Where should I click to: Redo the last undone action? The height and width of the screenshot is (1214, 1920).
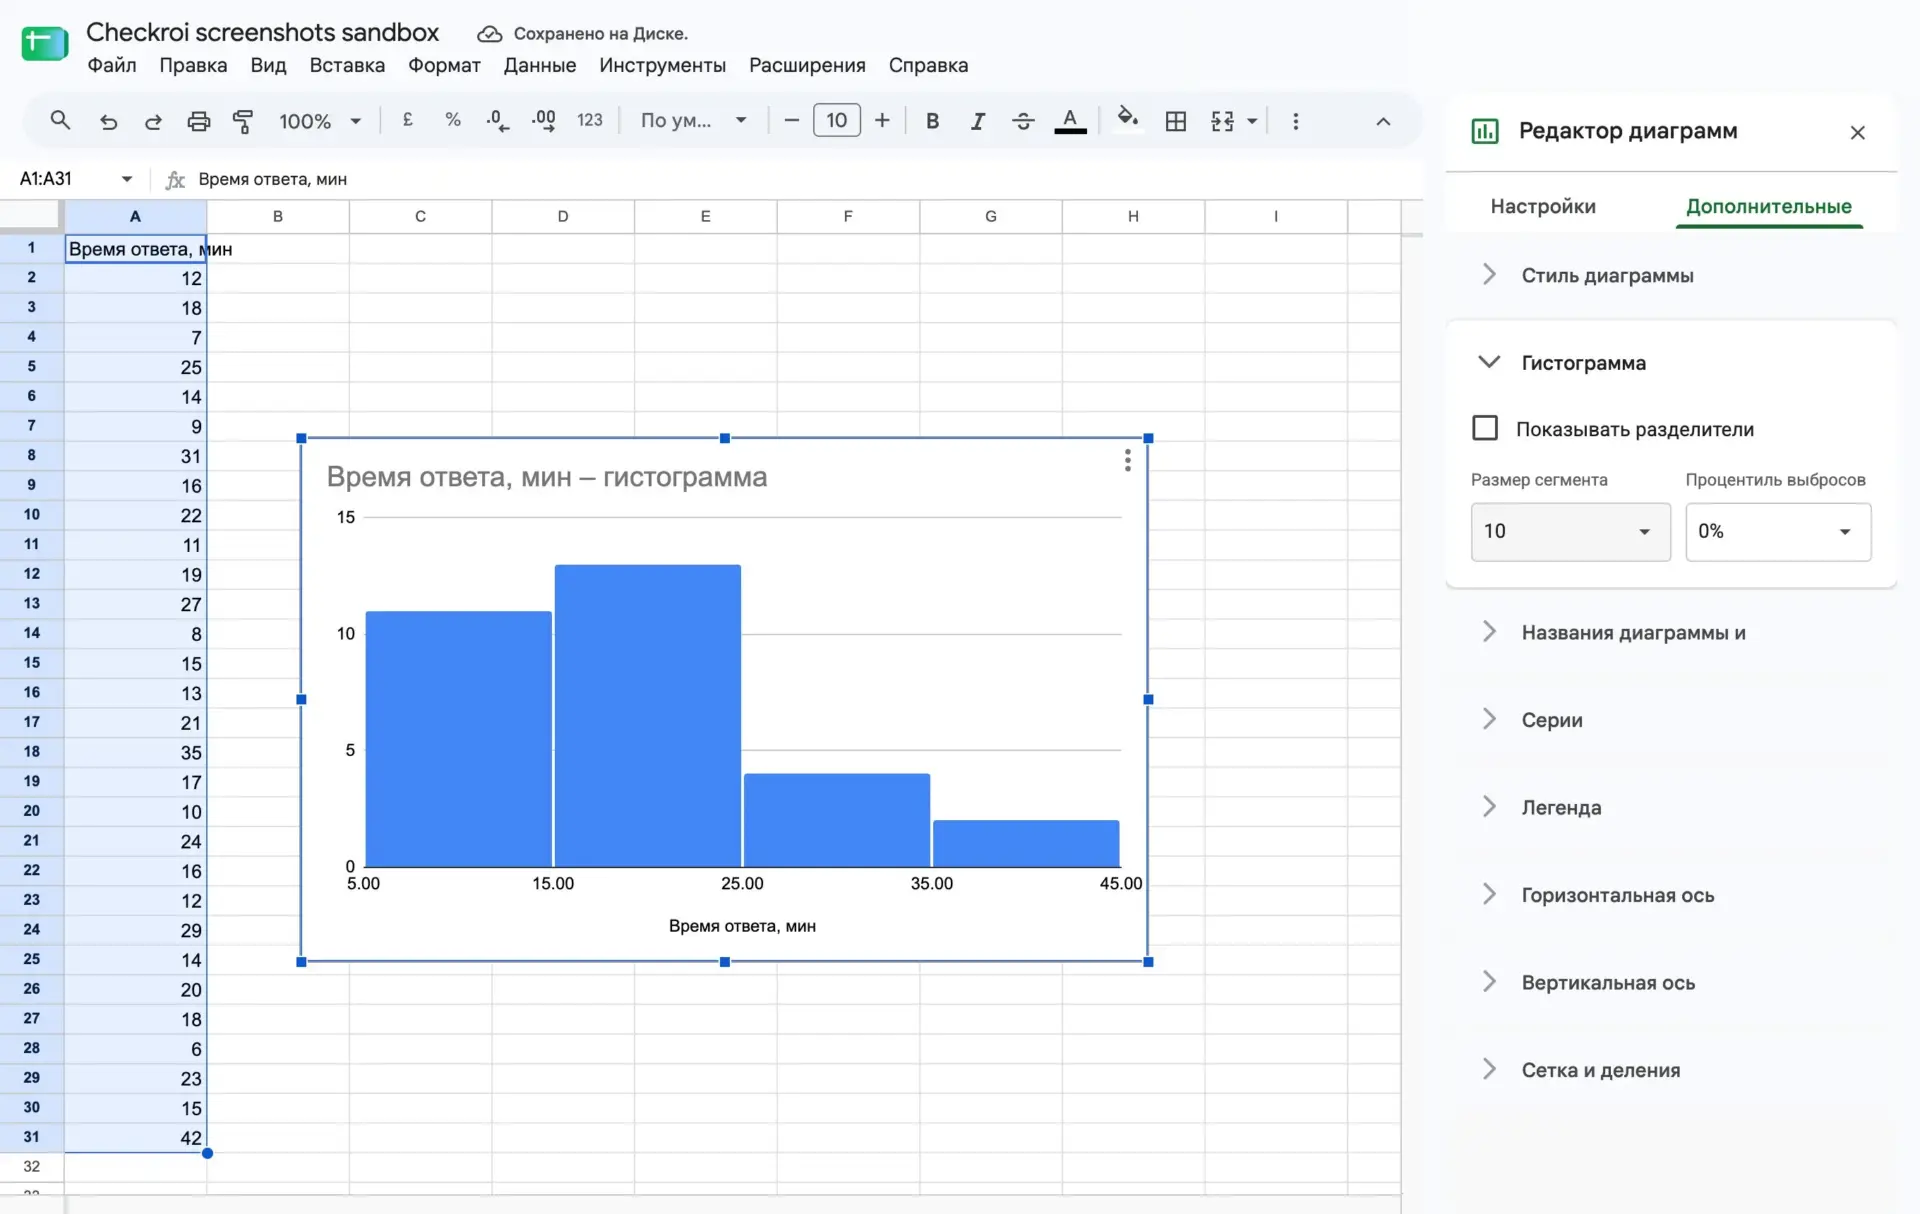tap(153, 121)
